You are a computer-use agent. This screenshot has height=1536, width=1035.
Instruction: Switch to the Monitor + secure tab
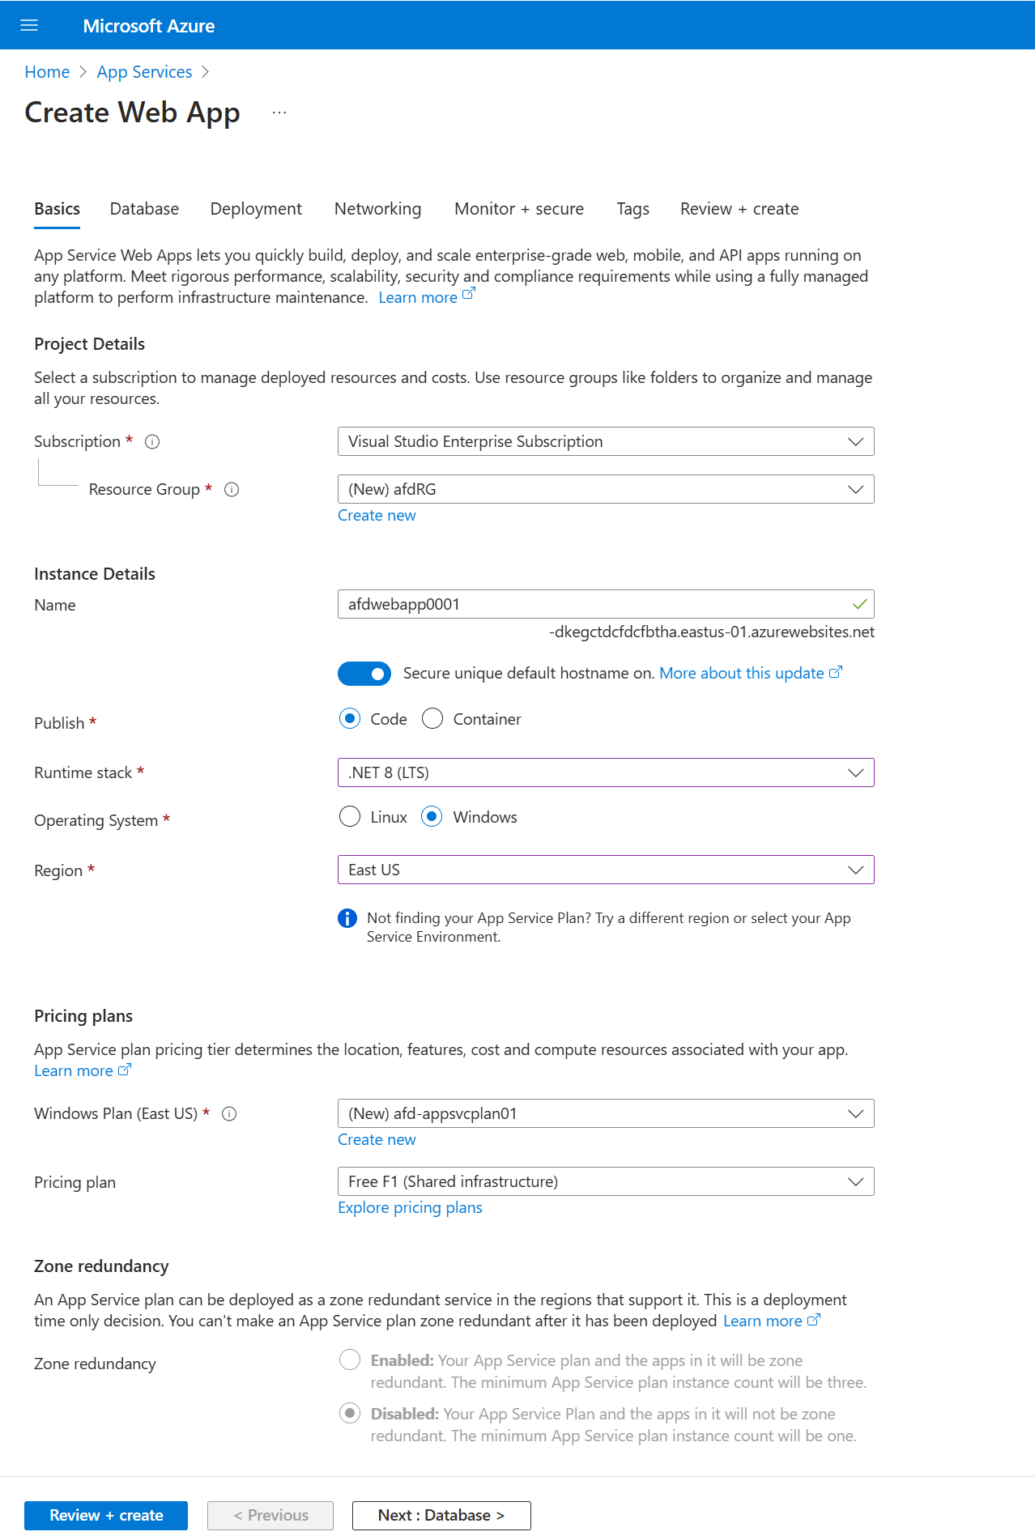click(518, 208)
